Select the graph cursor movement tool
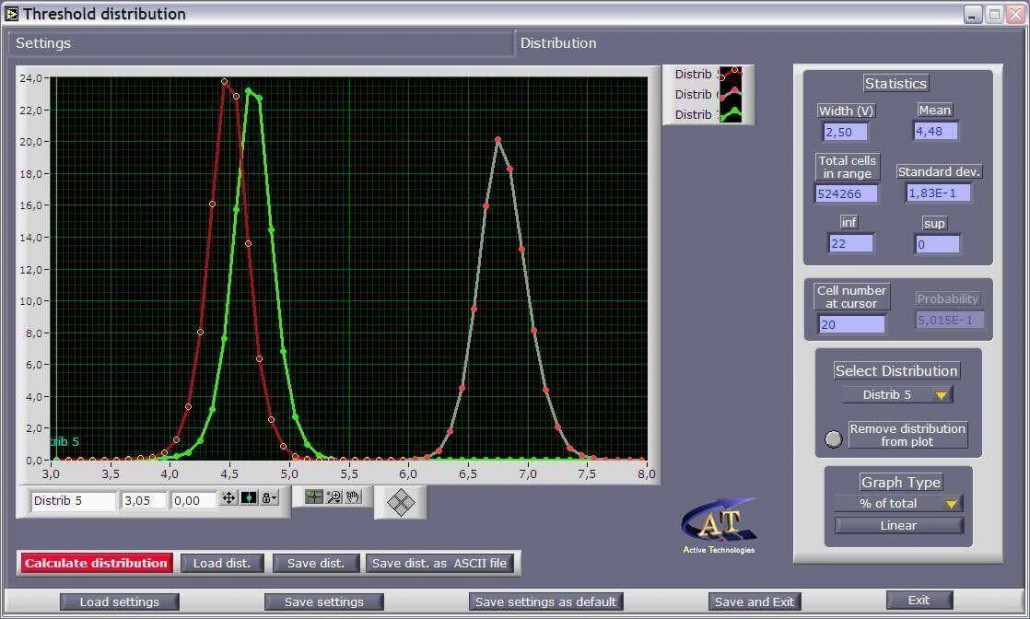1030x619 pixels. (x=314, y=496)
